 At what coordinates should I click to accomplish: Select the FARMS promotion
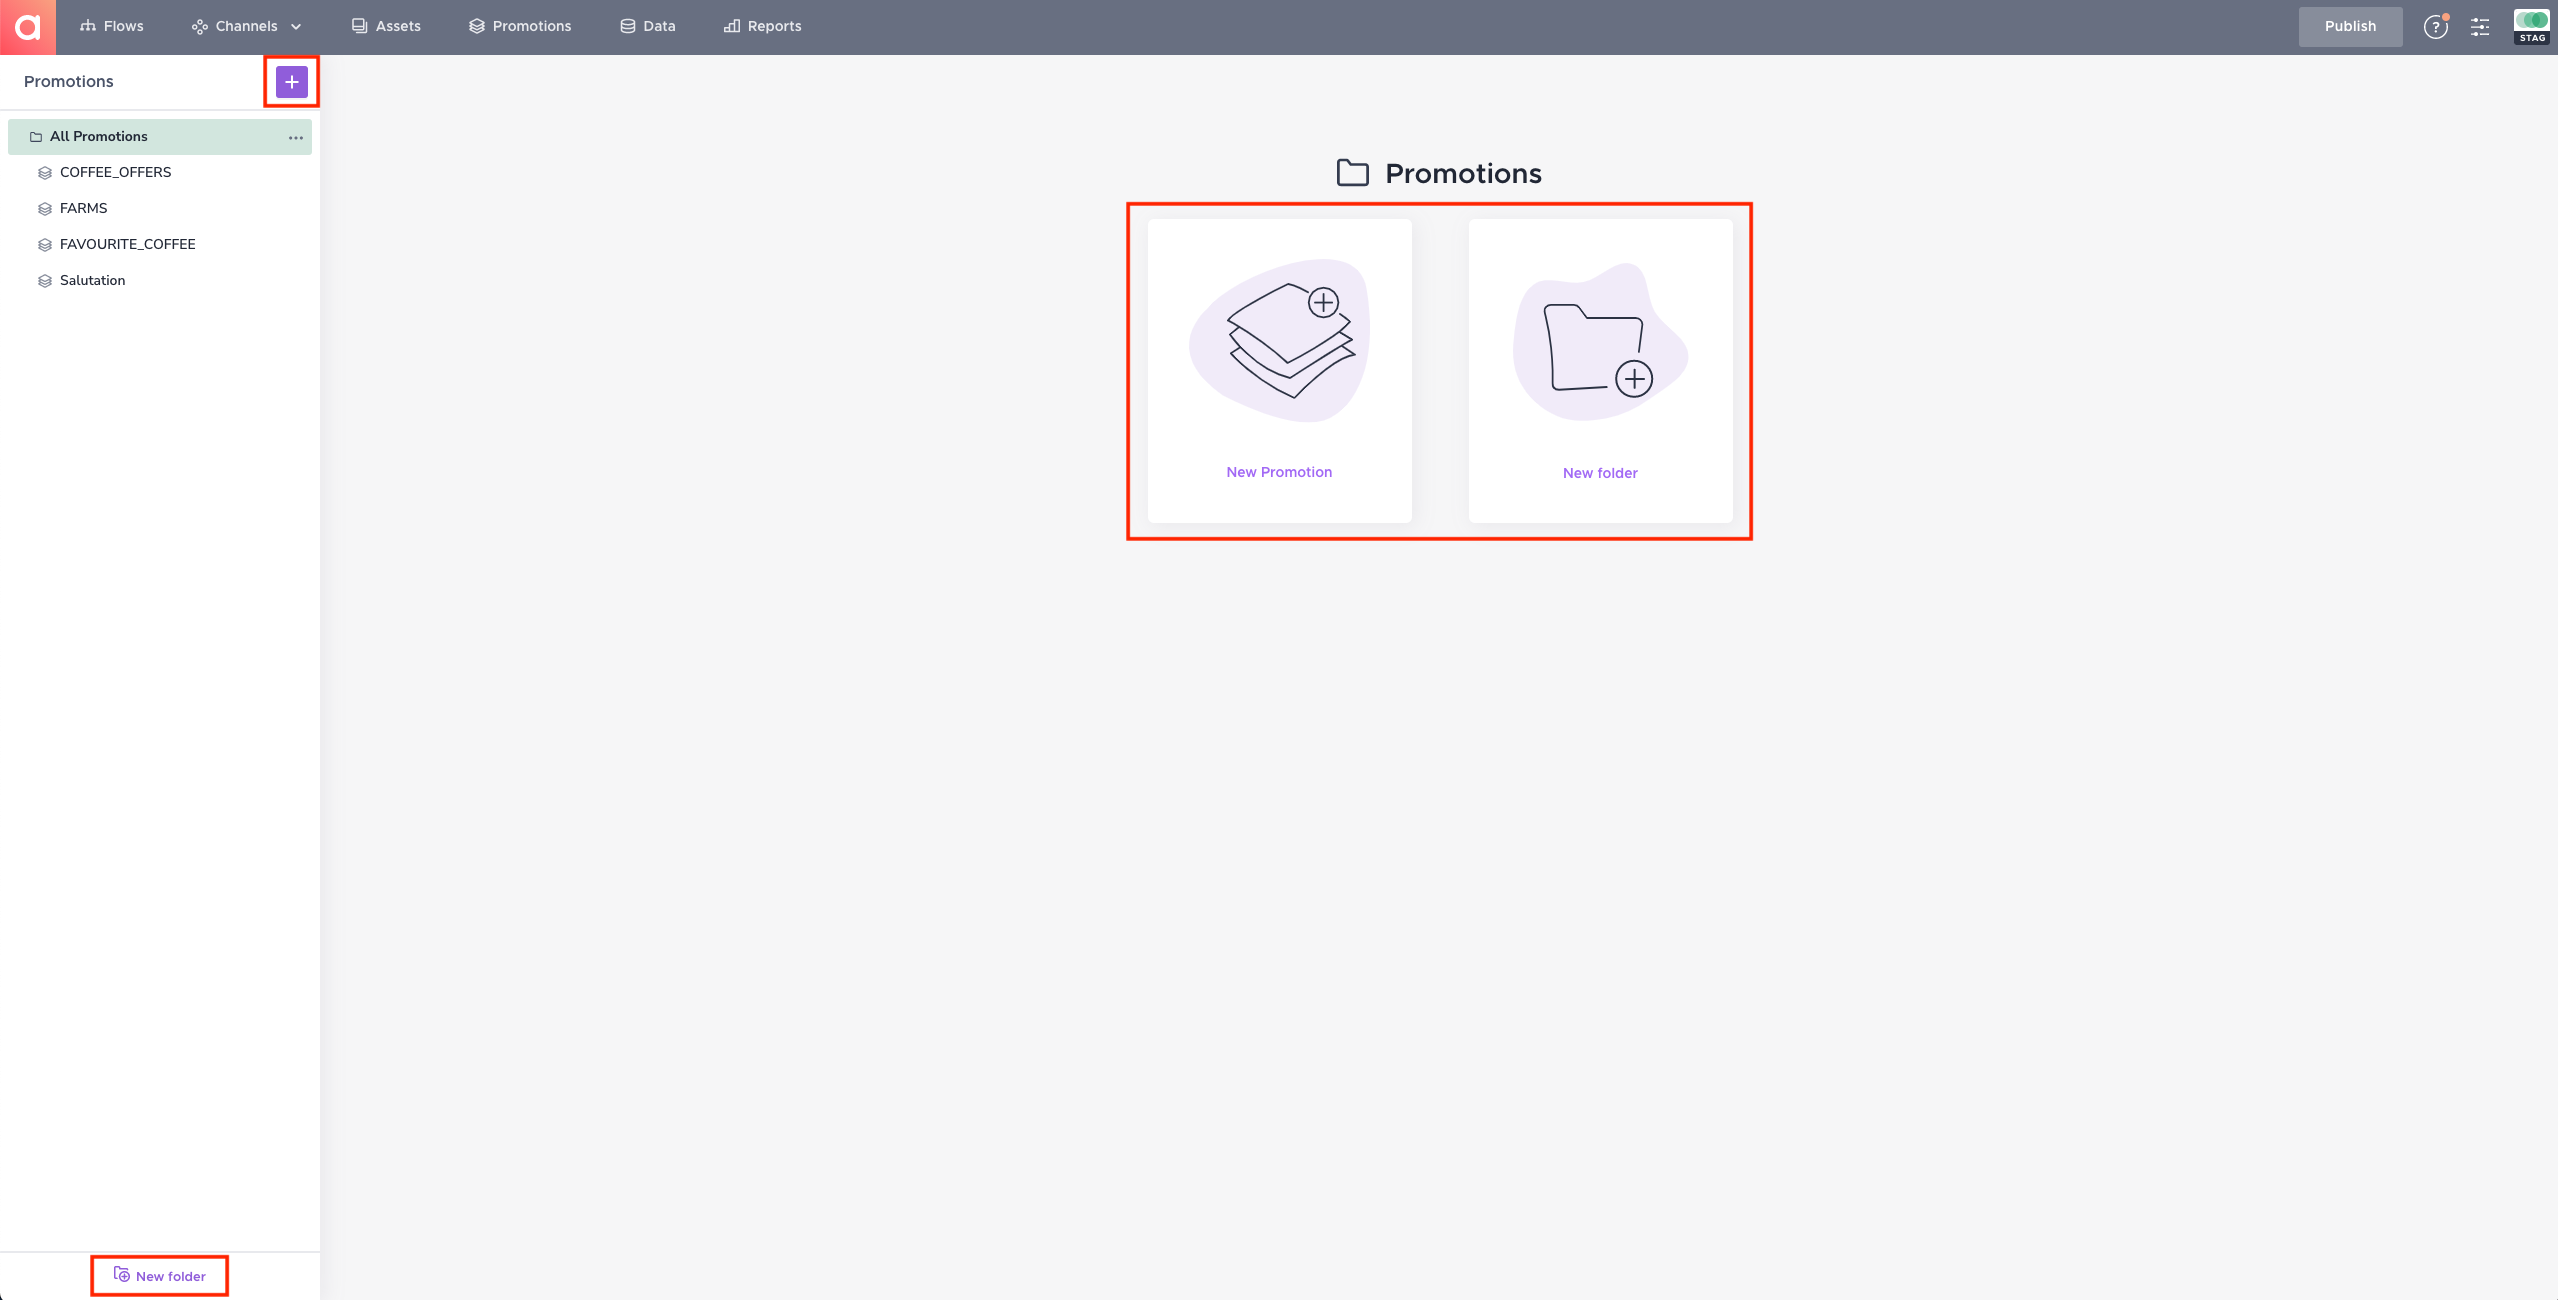83,208
